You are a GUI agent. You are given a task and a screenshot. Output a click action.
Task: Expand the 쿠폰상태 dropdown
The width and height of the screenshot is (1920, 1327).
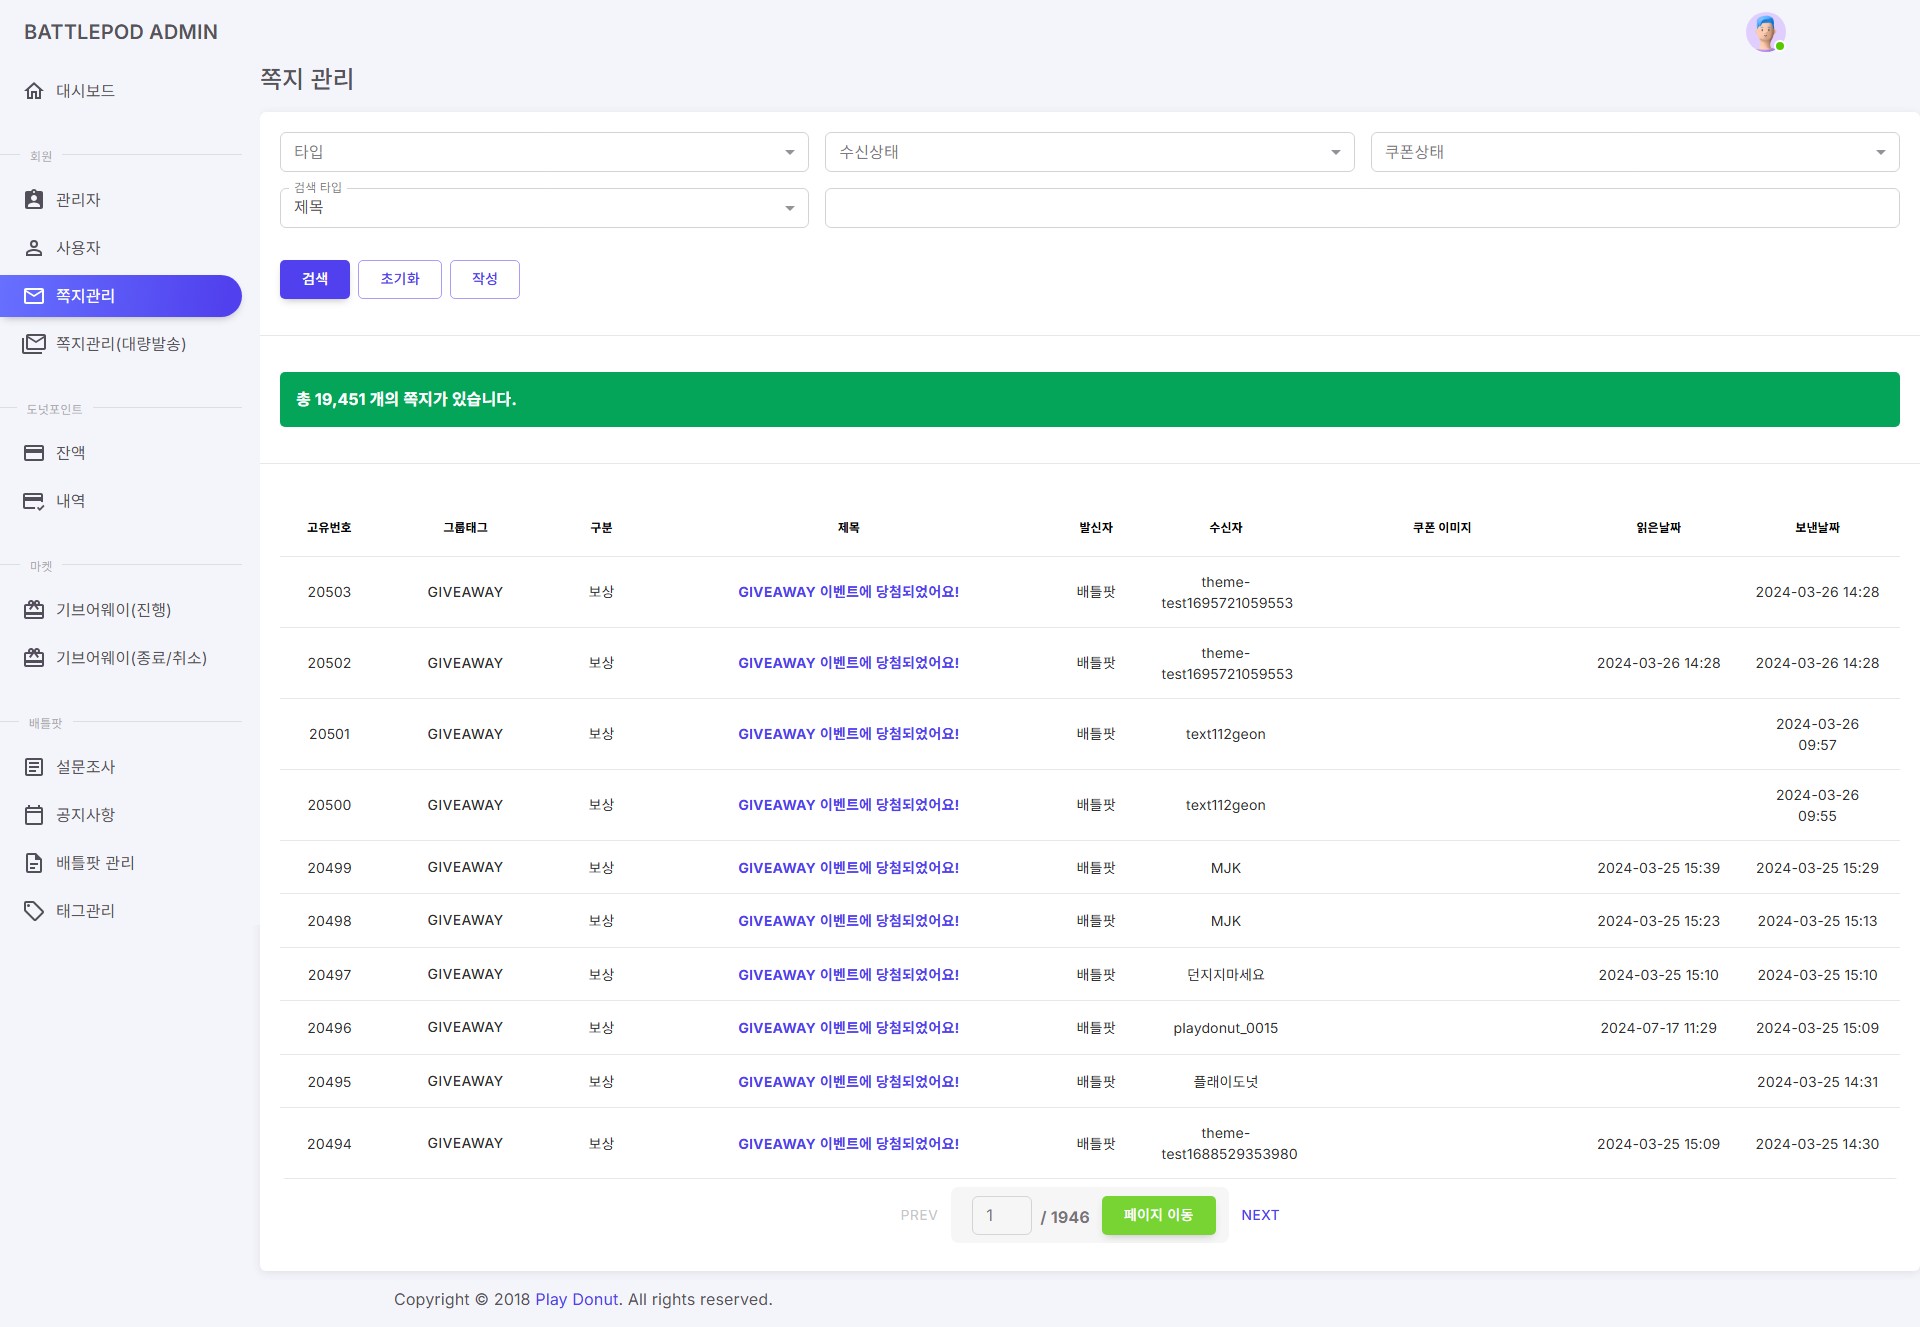click(1634, 152)
